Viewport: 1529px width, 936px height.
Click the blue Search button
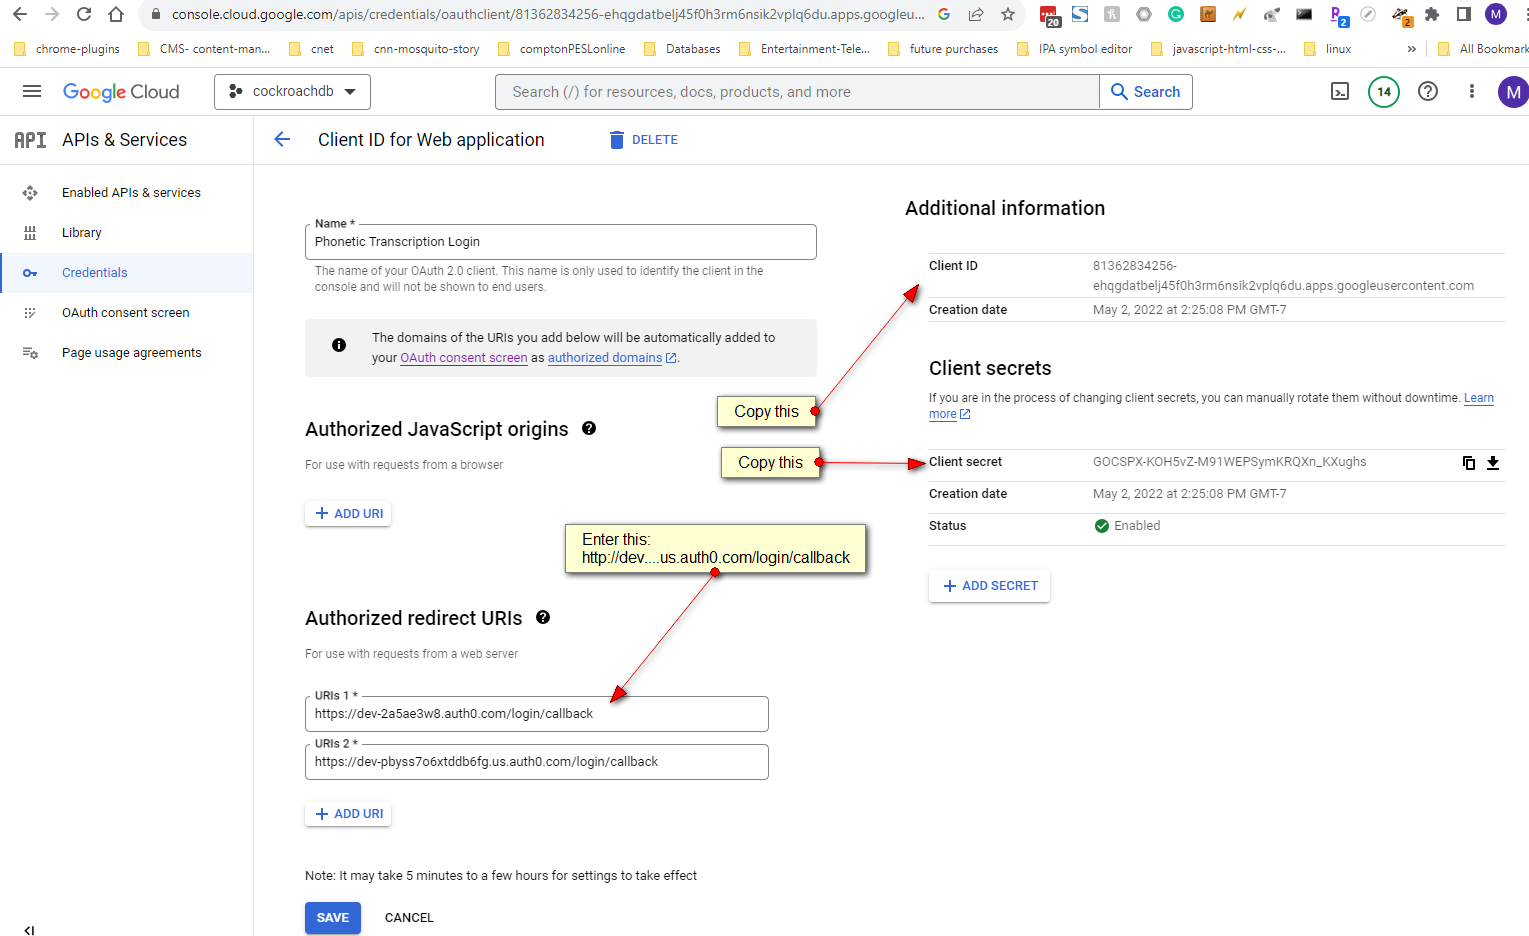[1146, 92]
